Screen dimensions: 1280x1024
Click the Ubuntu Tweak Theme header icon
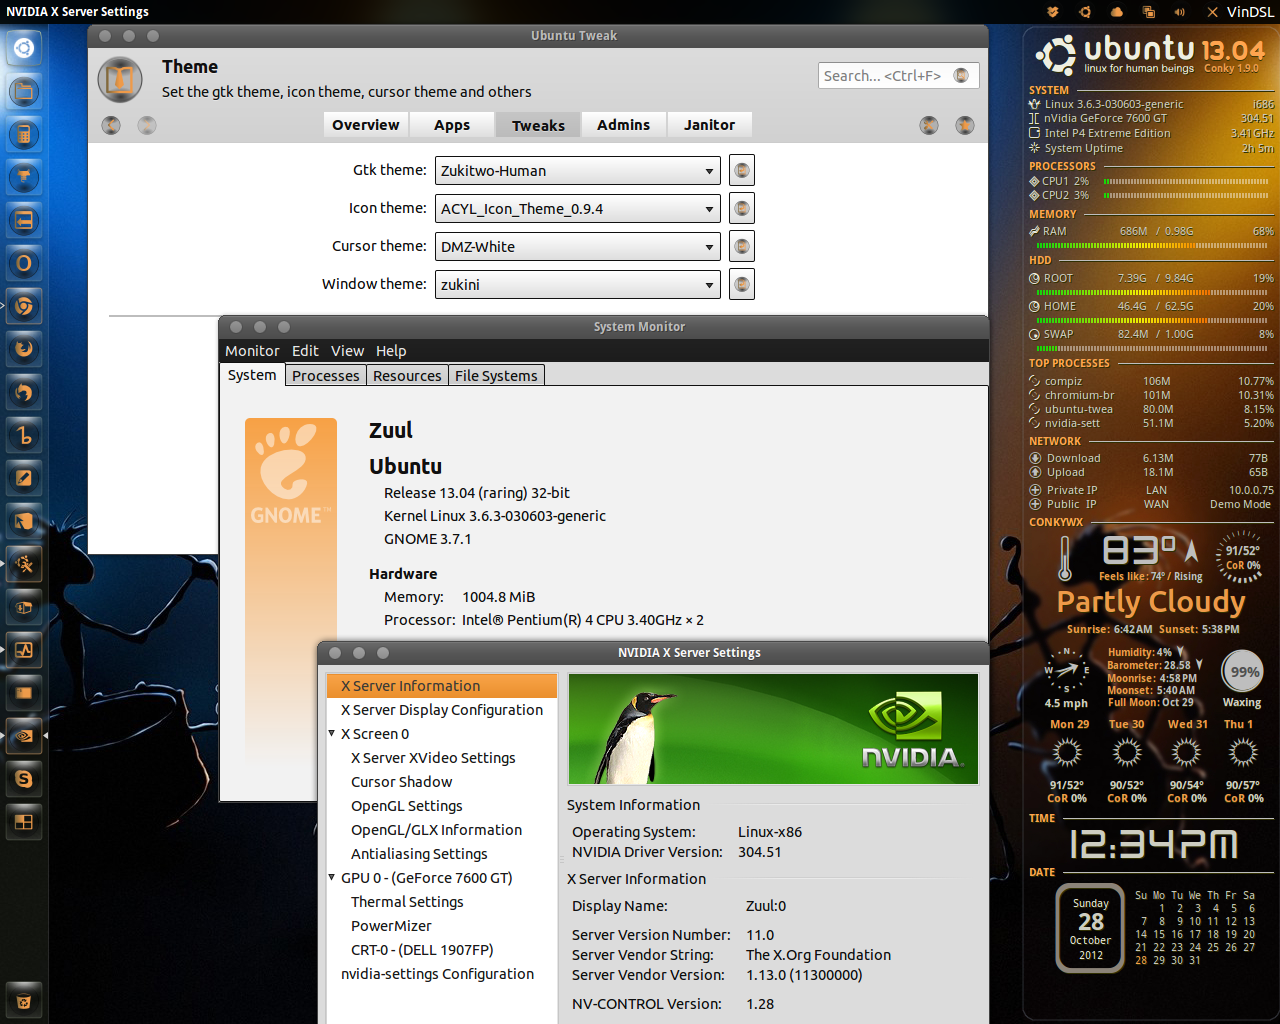click(120, 80)
